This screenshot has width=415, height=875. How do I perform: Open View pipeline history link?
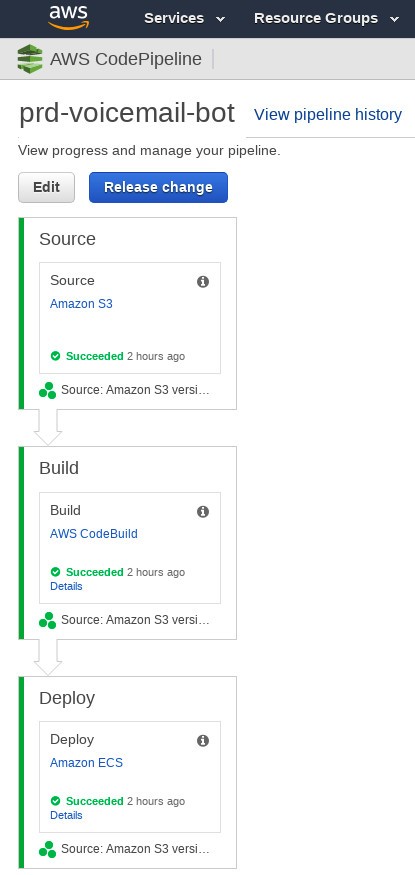tap(328, 114)
